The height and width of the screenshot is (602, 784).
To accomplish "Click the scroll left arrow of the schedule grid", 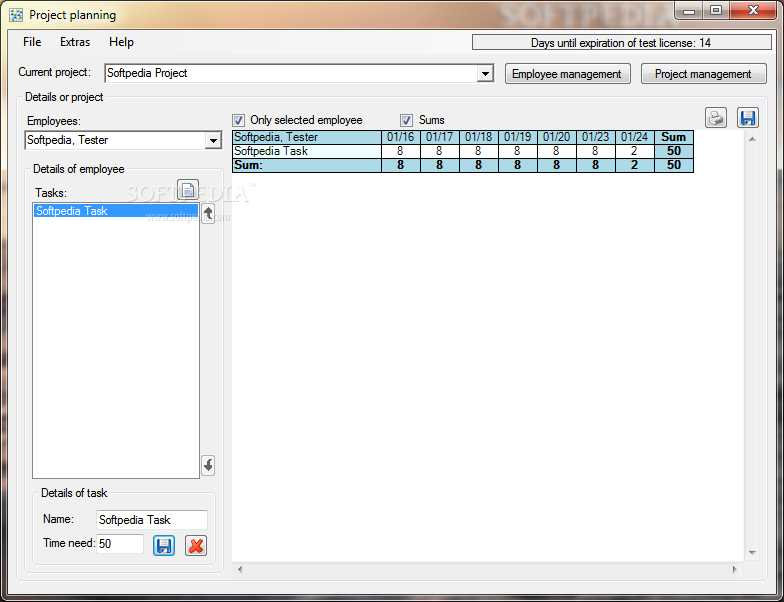I will (x=240, y=569).
